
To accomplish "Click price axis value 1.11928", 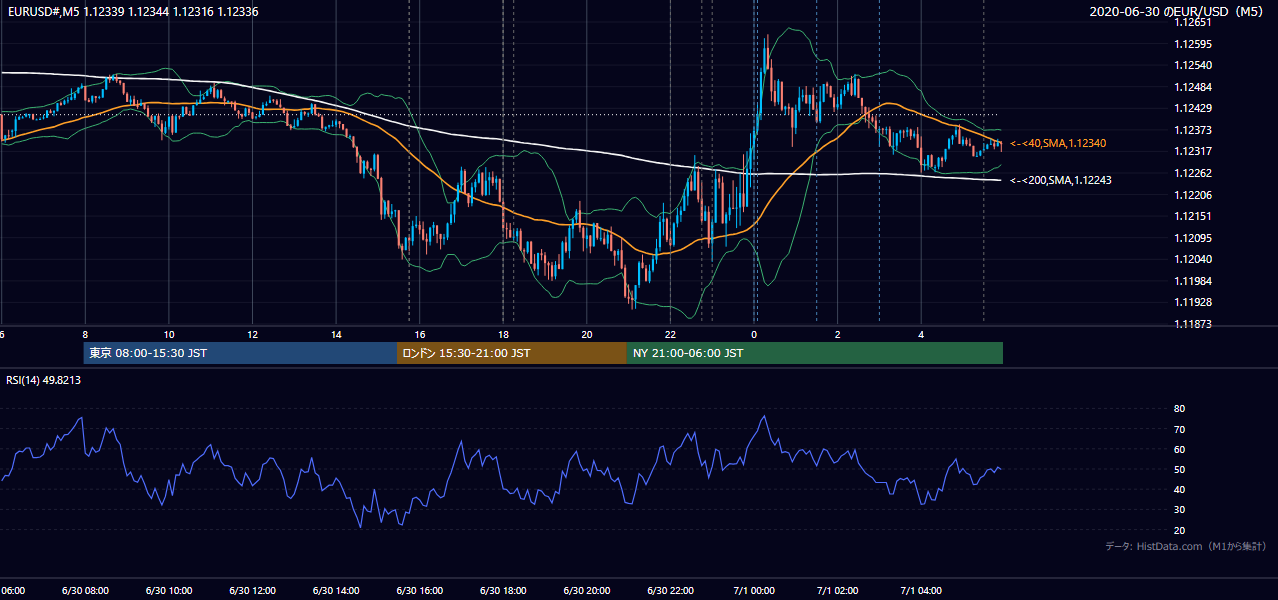I will point(1193,302).
